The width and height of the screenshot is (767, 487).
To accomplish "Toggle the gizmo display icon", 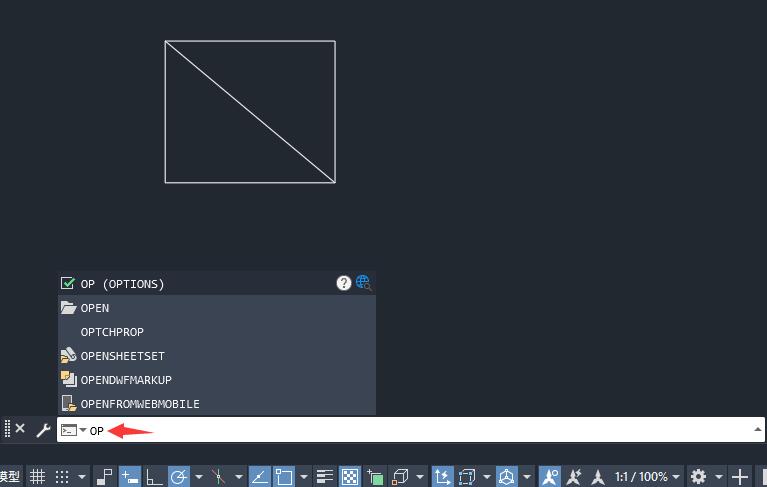I will [x=507, y=476].
